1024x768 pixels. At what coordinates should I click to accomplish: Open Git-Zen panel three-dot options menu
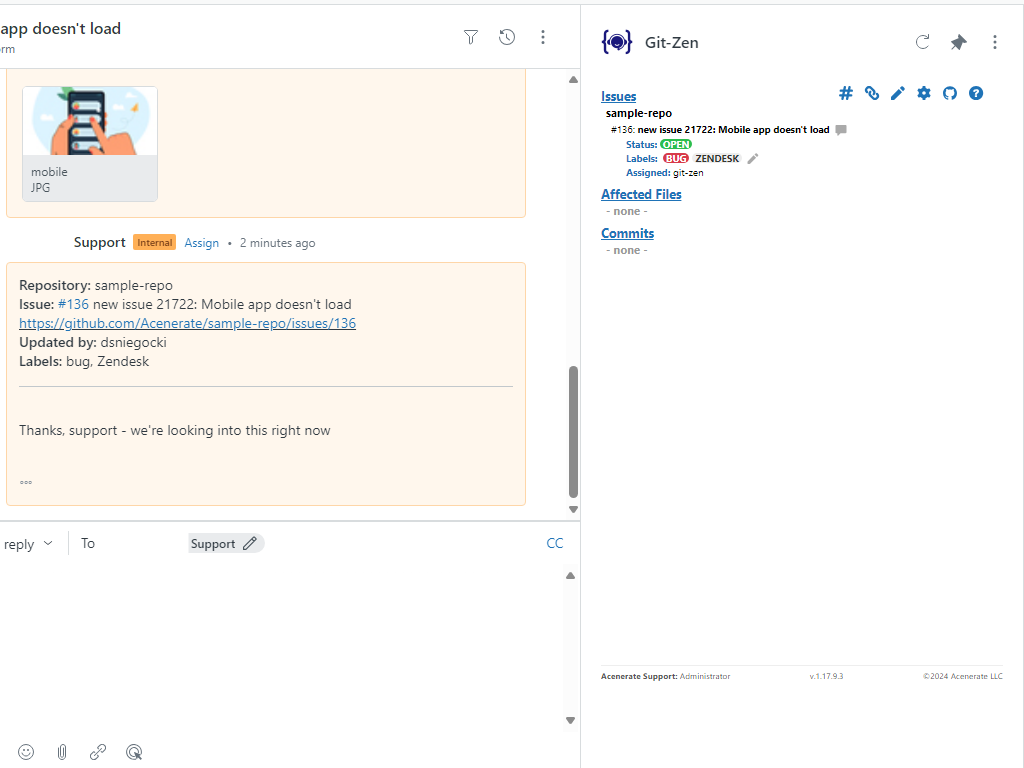pyautogui.click(x=994, y=42)
